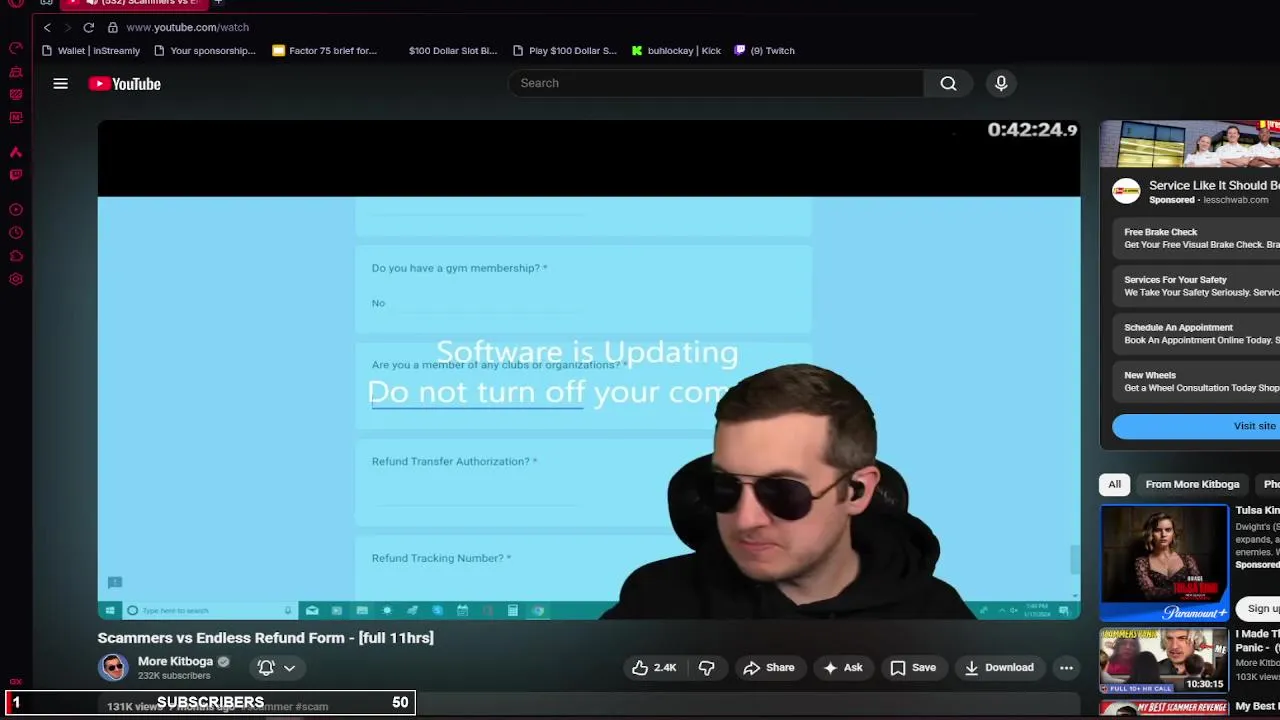Open the Wallet | inStreamly bookmark
This screenshot has height=720, width=1280.
pyautogui.click(x=91, y=50)
